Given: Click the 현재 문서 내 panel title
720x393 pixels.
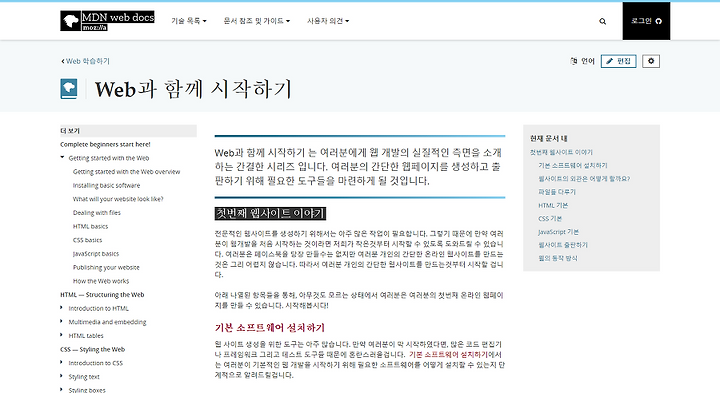Looking at the screenshot, I should pos(548,138).
